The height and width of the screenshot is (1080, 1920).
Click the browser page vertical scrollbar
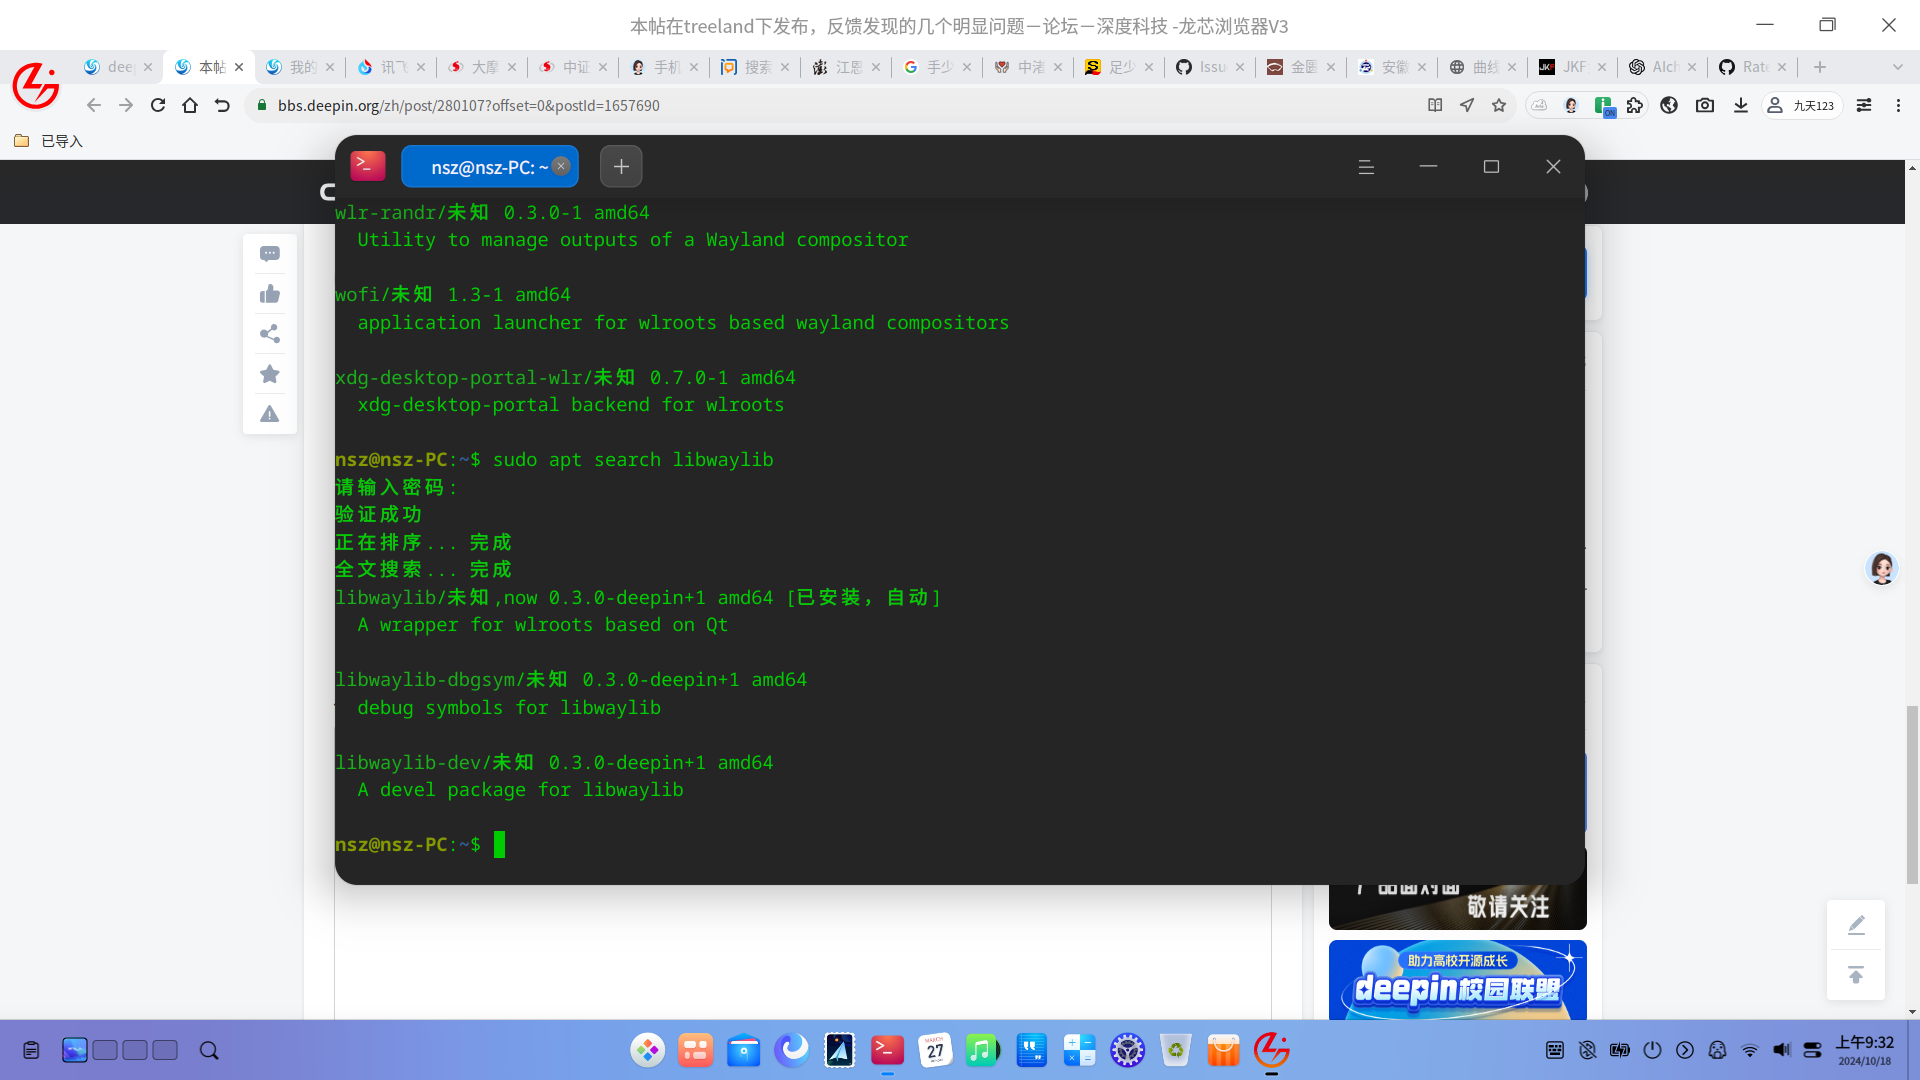pyautogui.click(x=1912, y=794)
